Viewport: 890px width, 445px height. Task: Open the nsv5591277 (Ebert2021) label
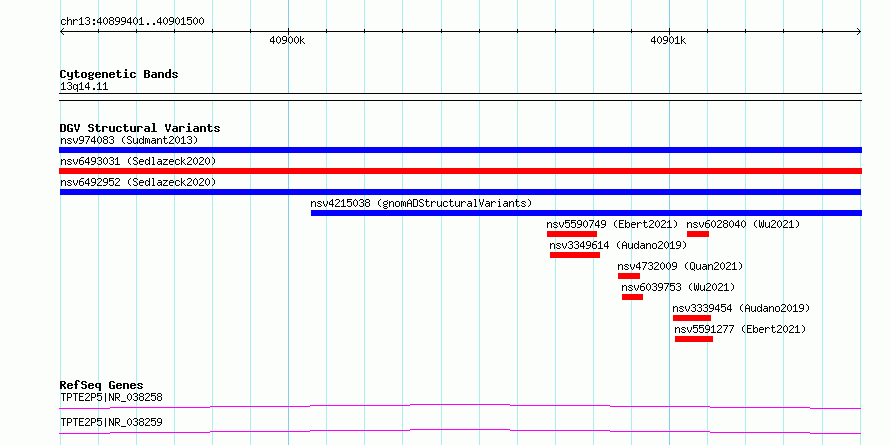(740, 329)
